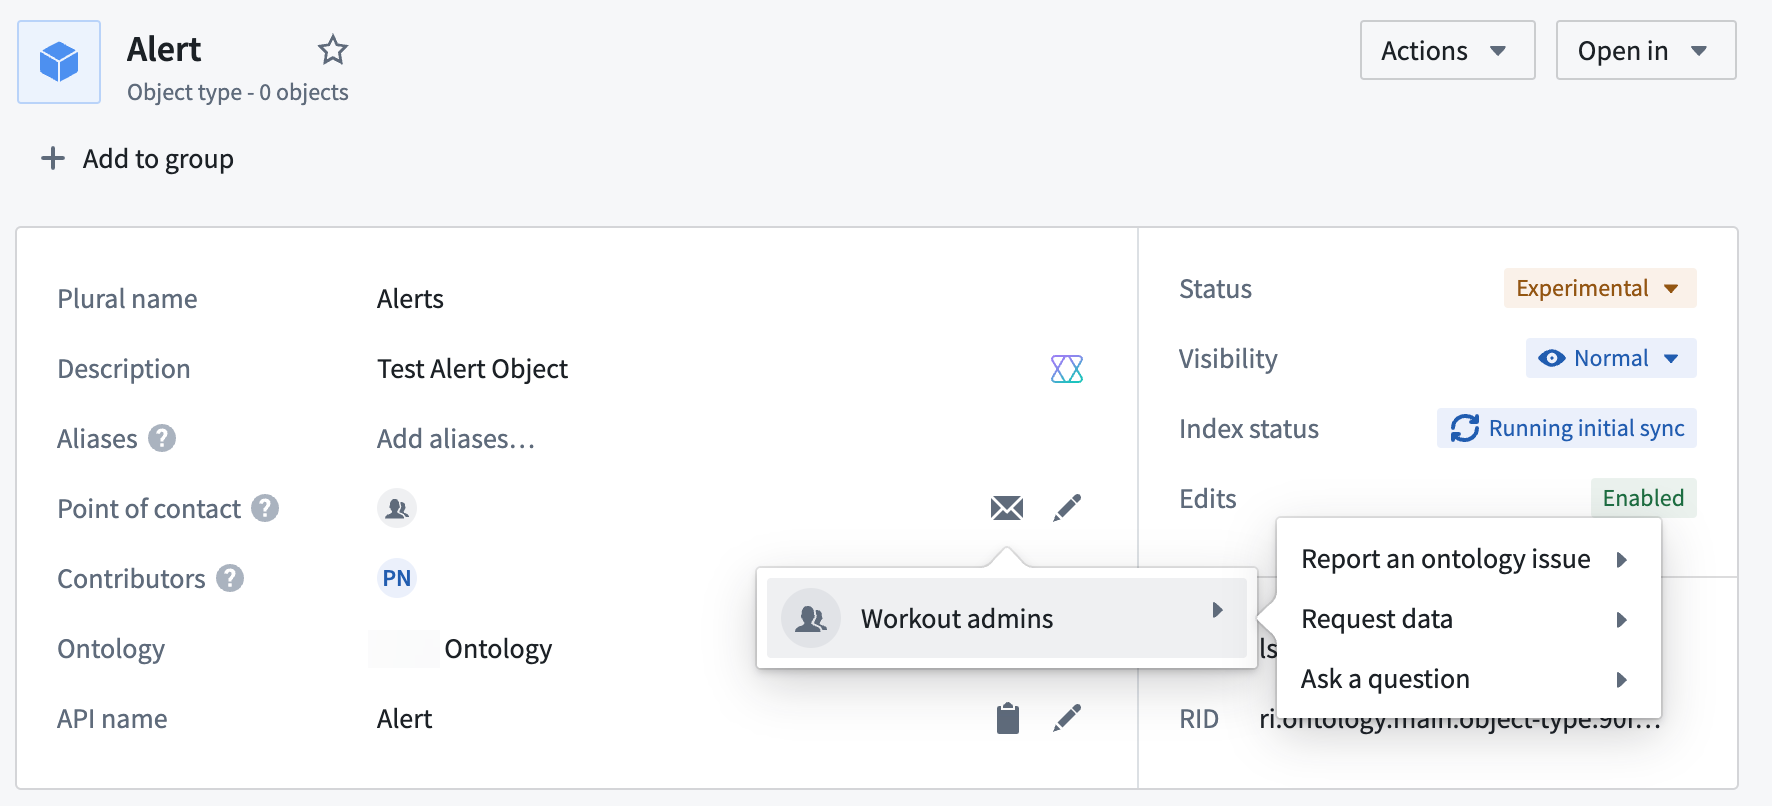Choose Ask a question option
Viewport: 1772px width, 806px height.
click(x=1468, y=679)
